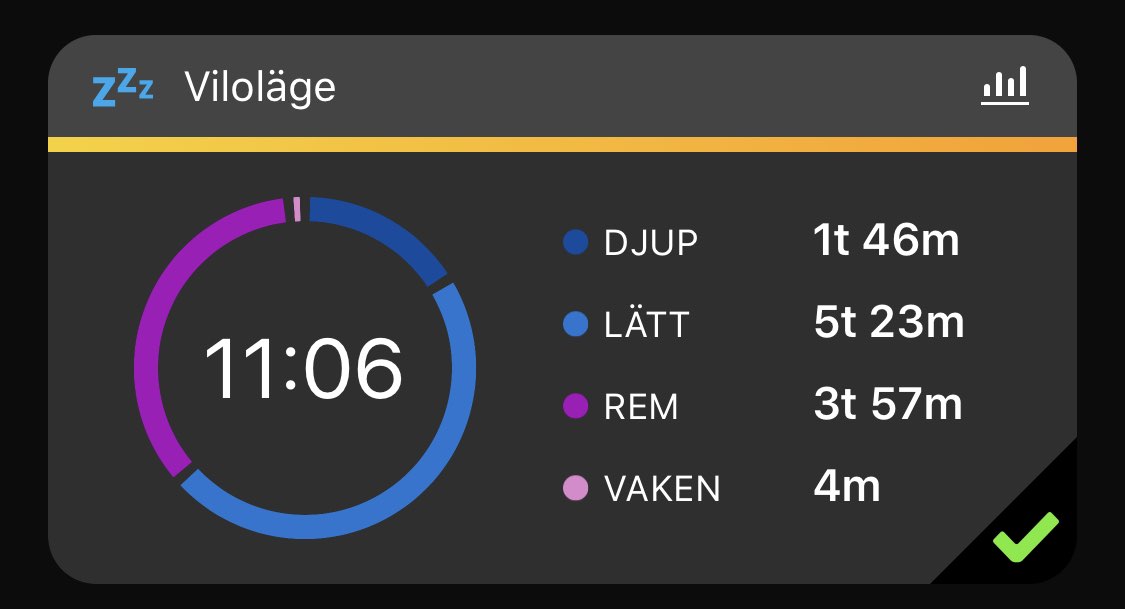The height and width of the screenshot is (609, 1125).
Task: Select the pink VAKEN legend dot
Action: tap(575, 488)
